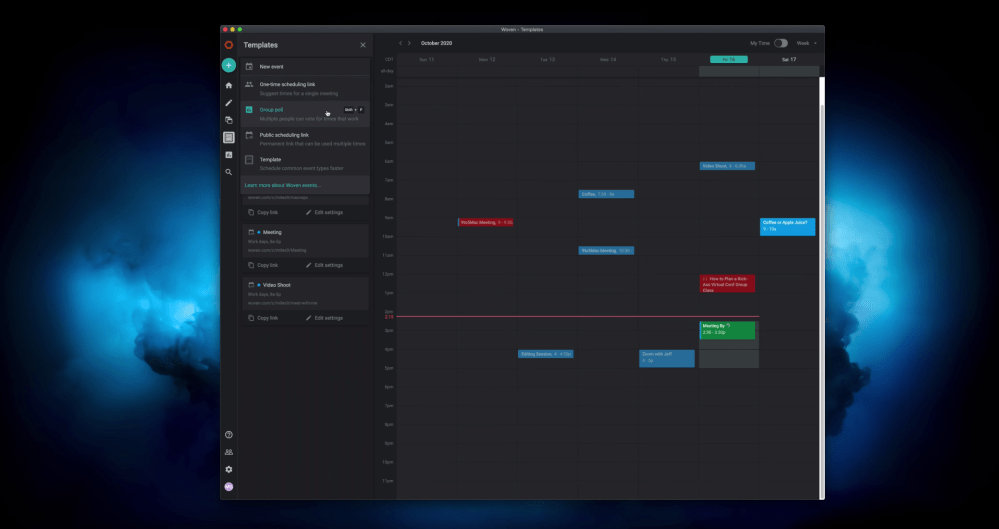Click the green plus create button
The height and width of the screenshot is (529, 999).
pyautogui.click(x=229, y=65)
